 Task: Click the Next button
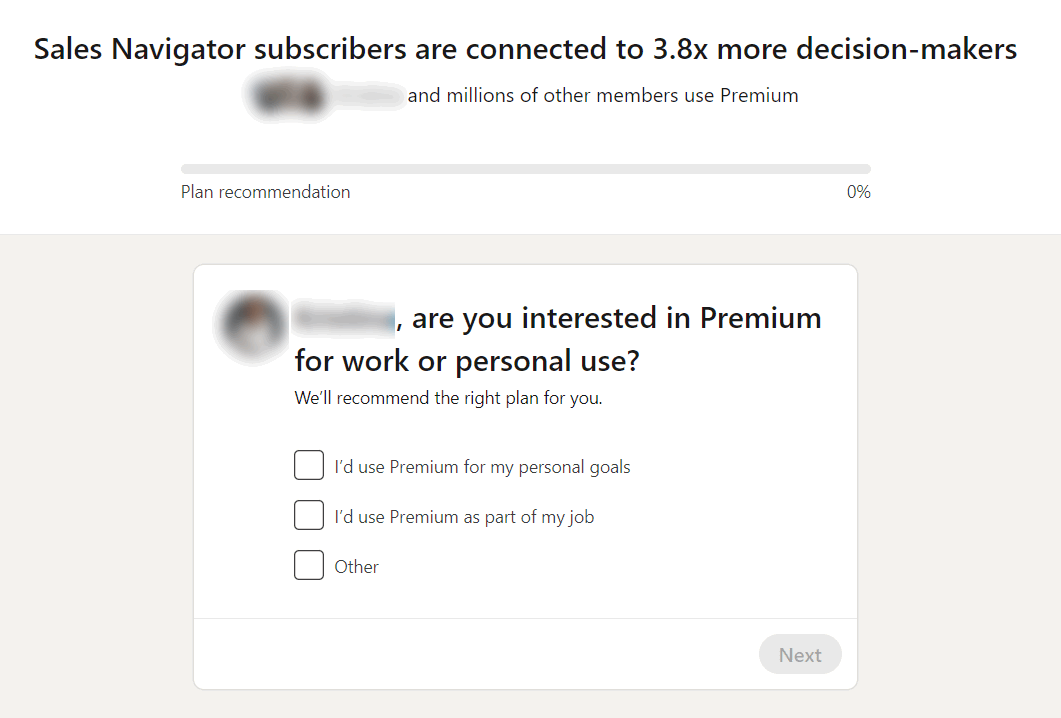[800, 654]
